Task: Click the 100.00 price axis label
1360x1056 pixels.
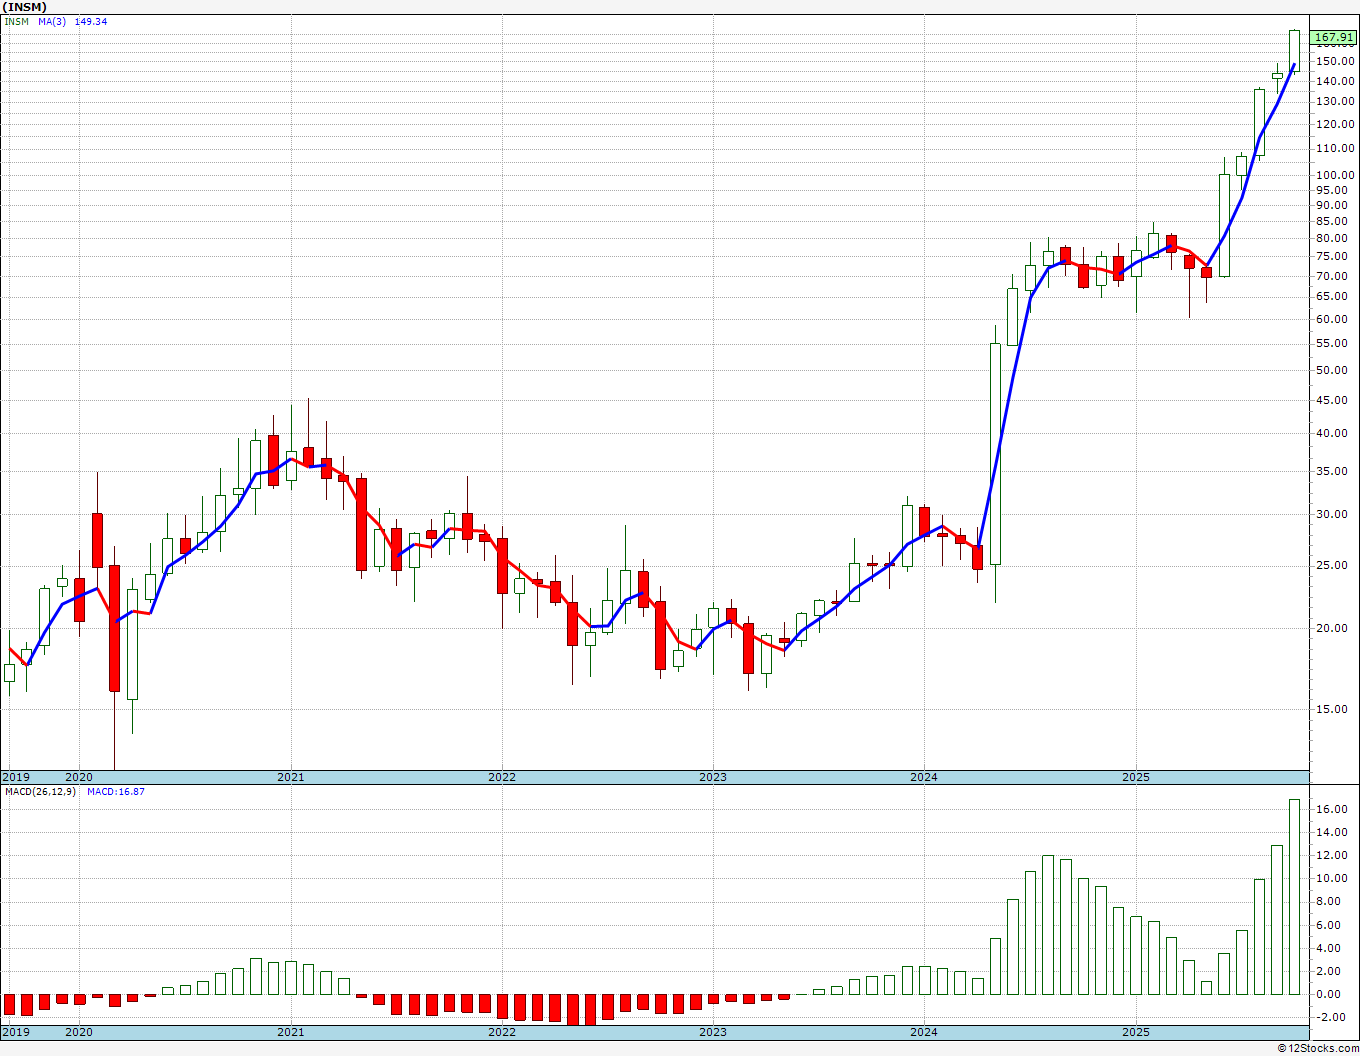Action: (x=1335, y=175)
